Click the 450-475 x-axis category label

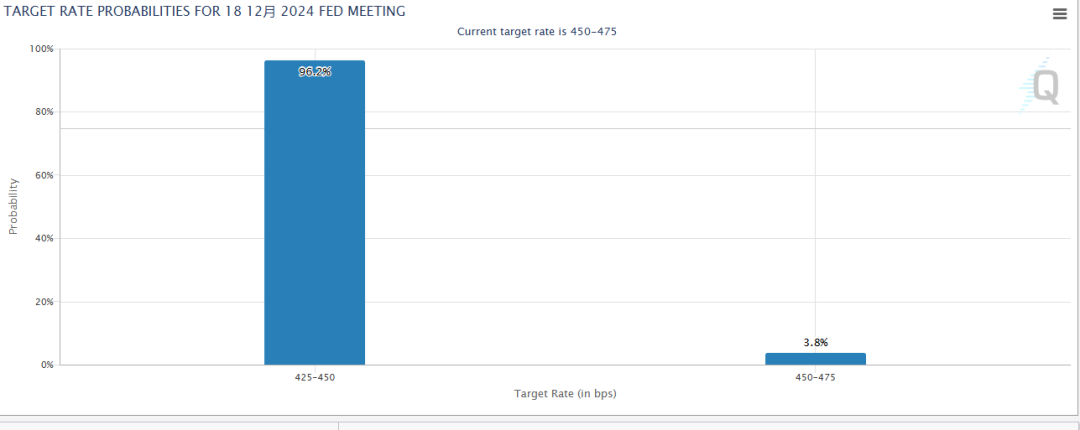point(815,378)
